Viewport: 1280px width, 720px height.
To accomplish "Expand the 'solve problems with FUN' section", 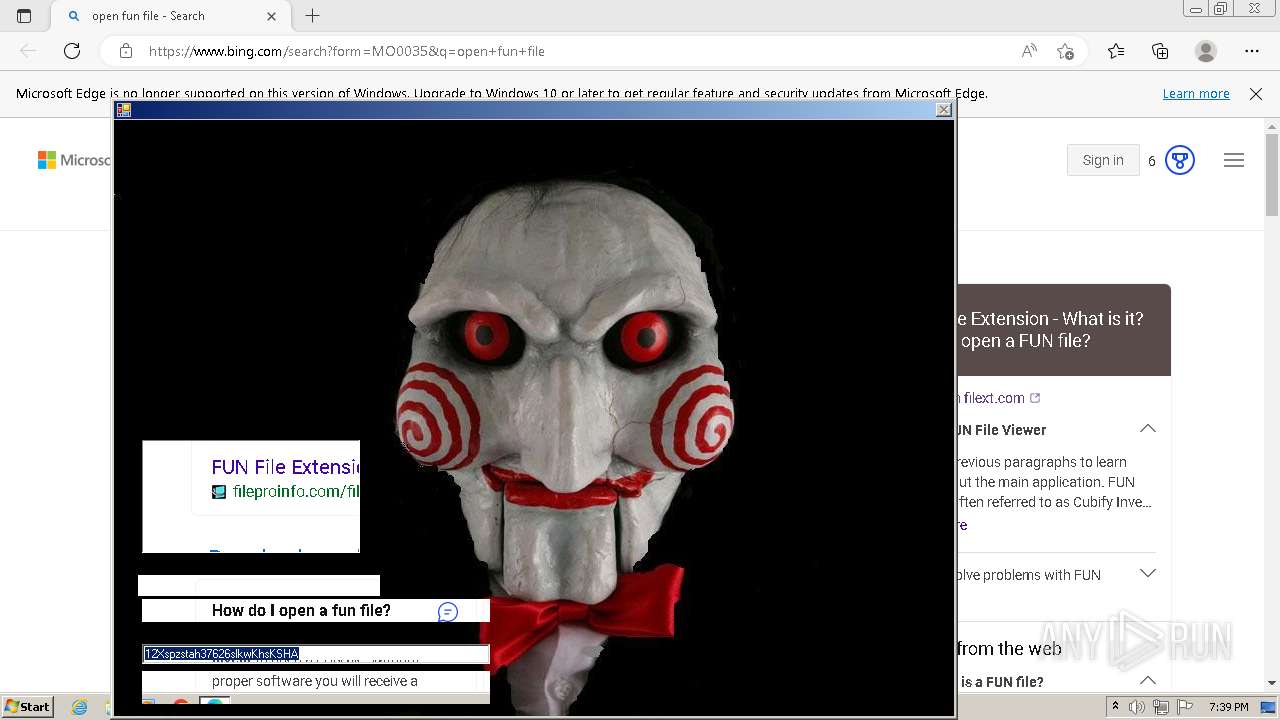I will 1148,574.
